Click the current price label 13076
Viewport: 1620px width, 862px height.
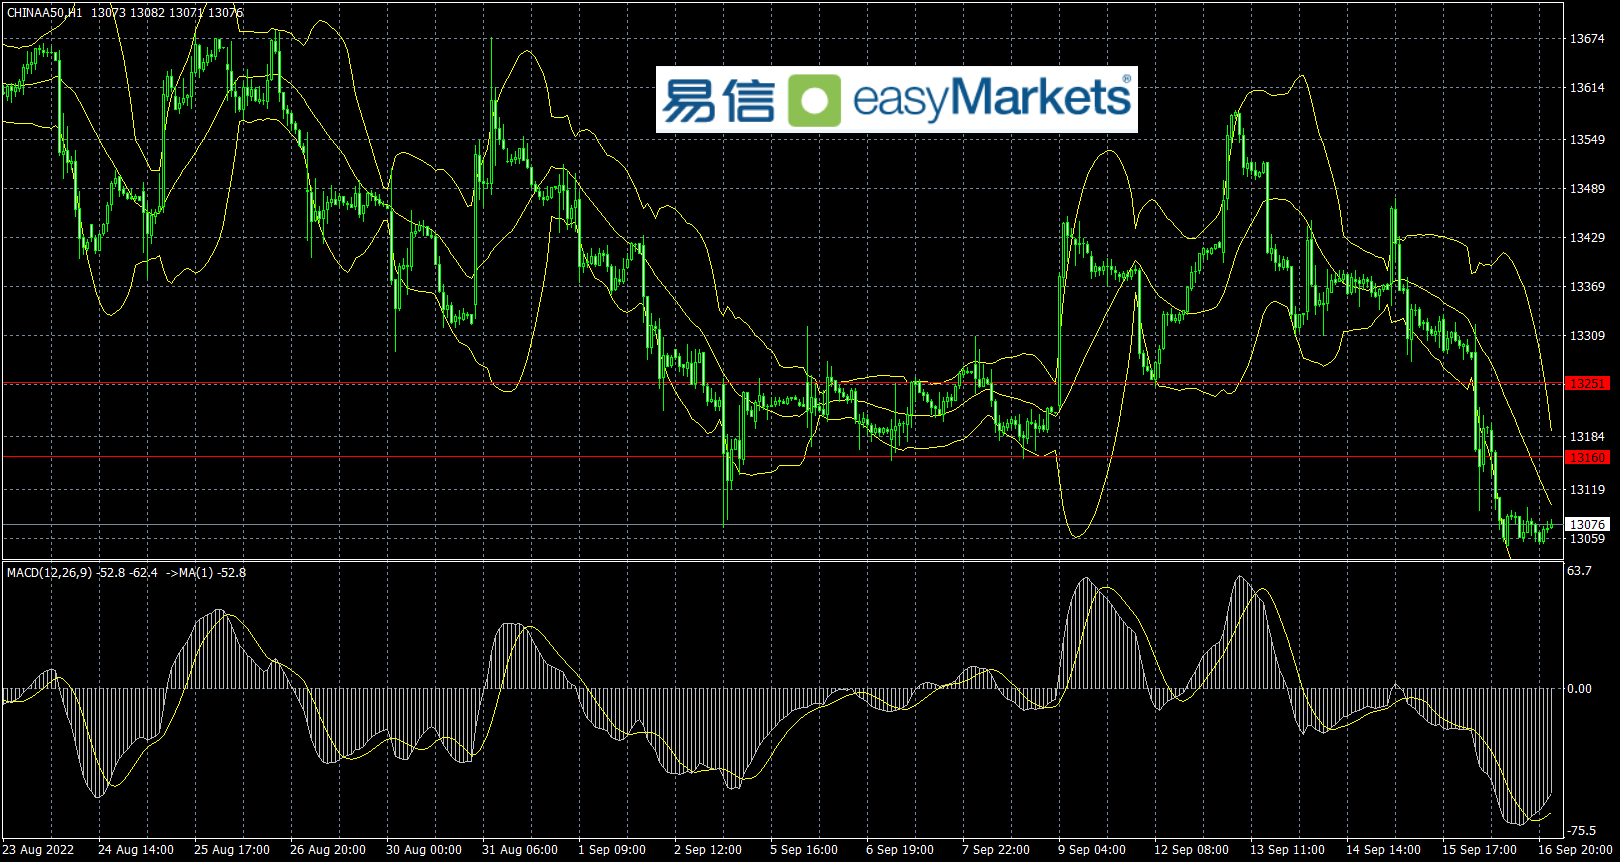point(1587,524)
